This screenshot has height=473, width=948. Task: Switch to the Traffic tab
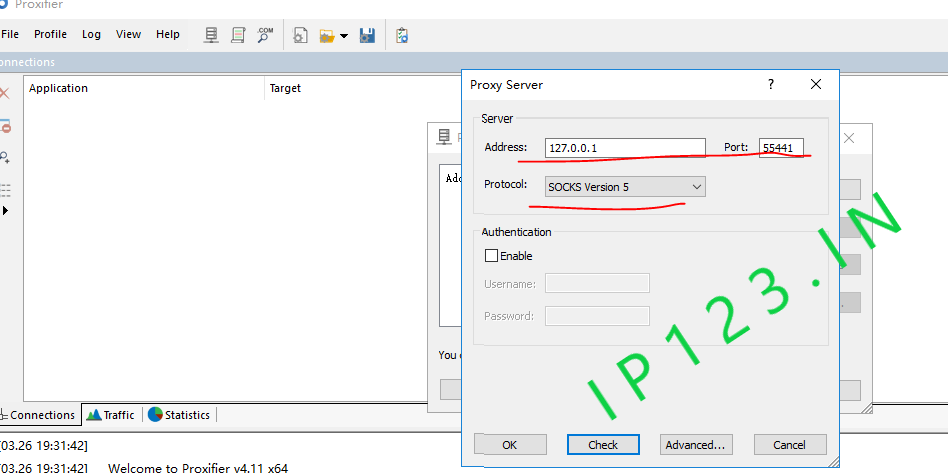pos(111,415)
